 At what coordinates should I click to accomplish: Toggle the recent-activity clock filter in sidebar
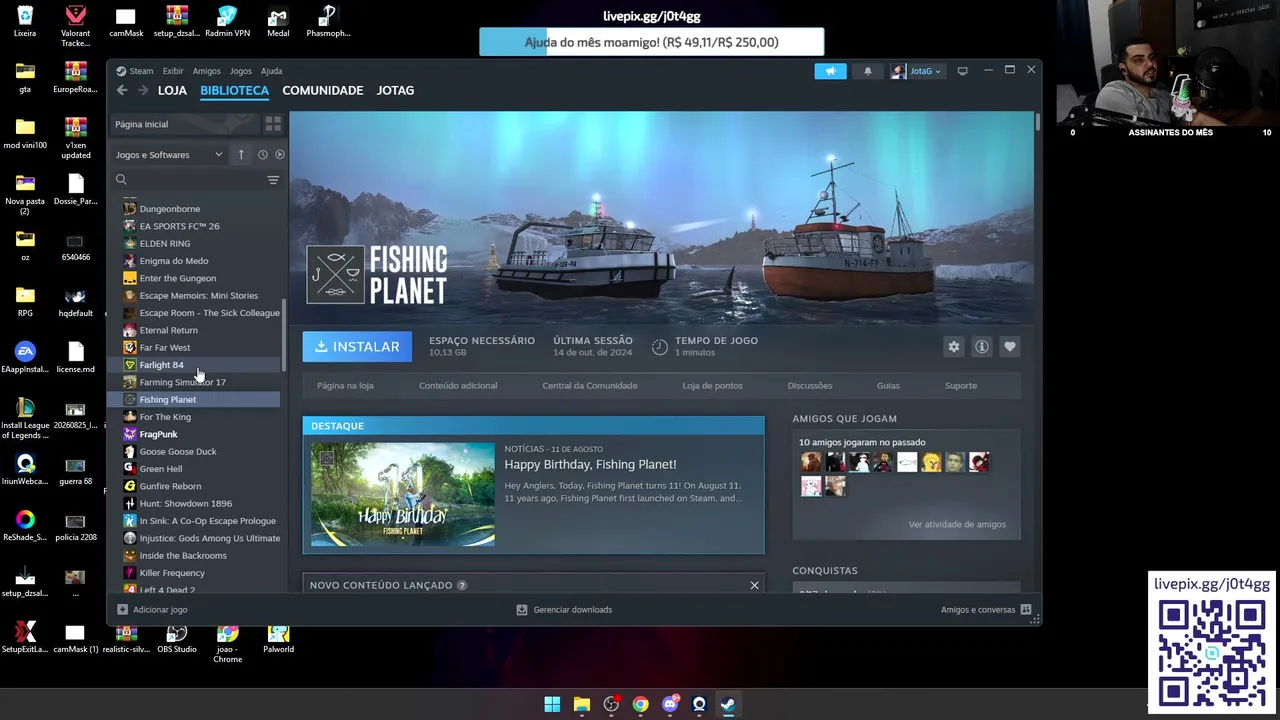click(263, 155)
